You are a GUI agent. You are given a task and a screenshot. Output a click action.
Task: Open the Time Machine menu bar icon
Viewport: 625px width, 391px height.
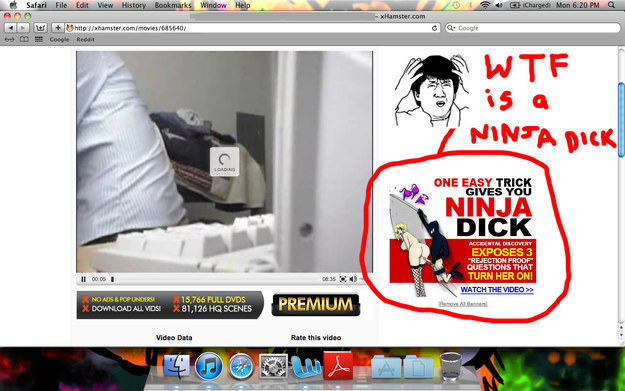(x=456, y=5)
